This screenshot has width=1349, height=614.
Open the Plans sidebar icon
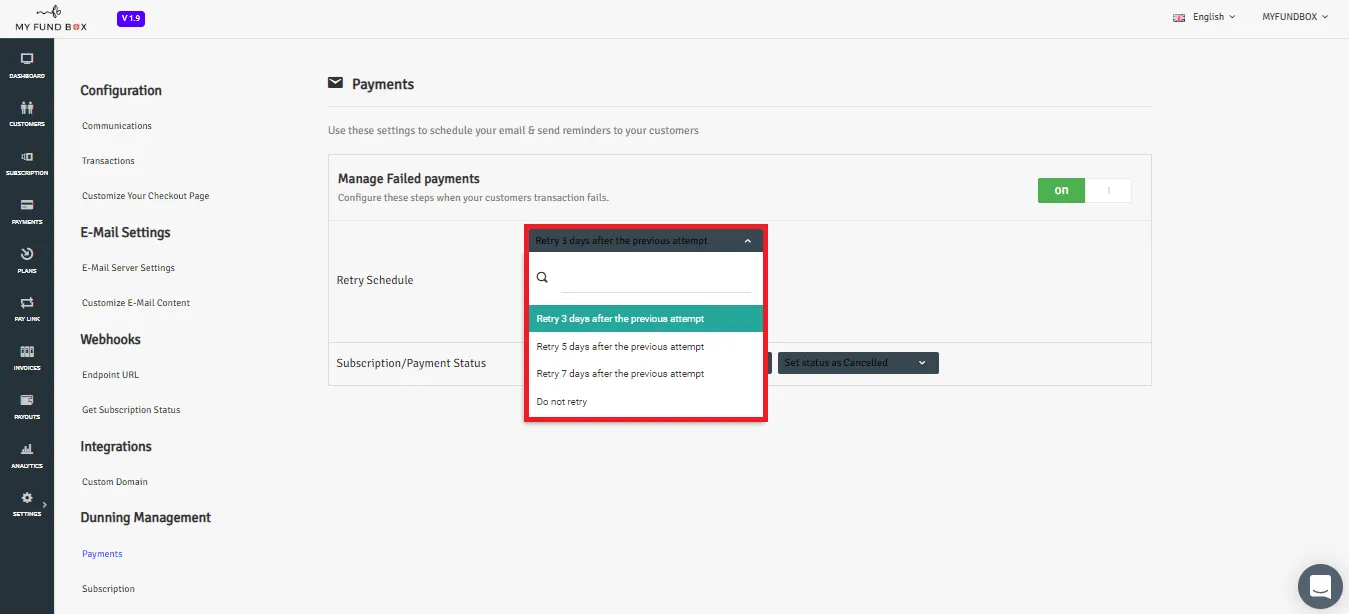click(x=27, y=254)
